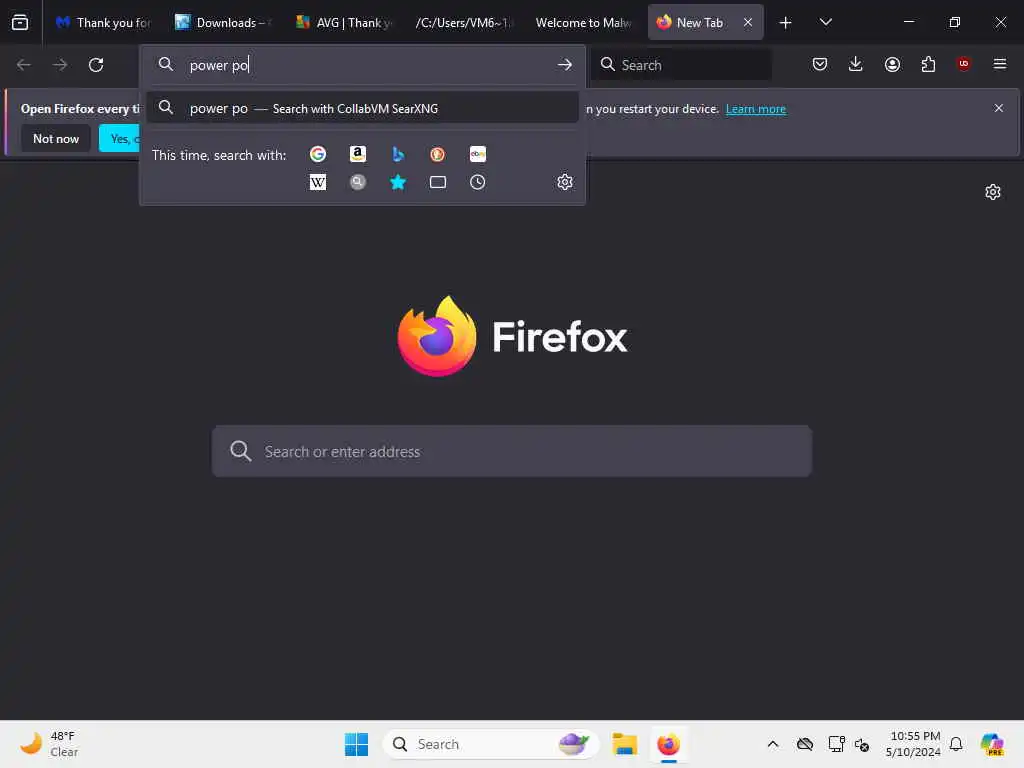Image resolution: width=1024 pixels, height=768 pixels.
Task: Open search settings gear in the URL dropdown
Action: click(565, 182)
